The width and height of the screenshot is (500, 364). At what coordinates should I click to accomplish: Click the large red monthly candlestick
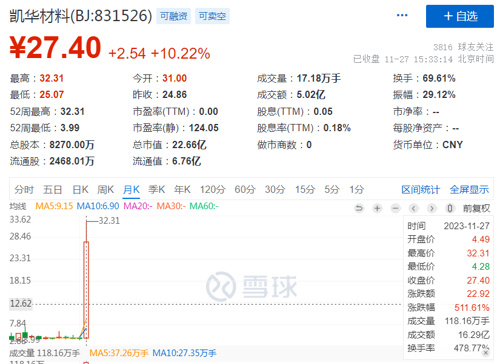[86, 289]
